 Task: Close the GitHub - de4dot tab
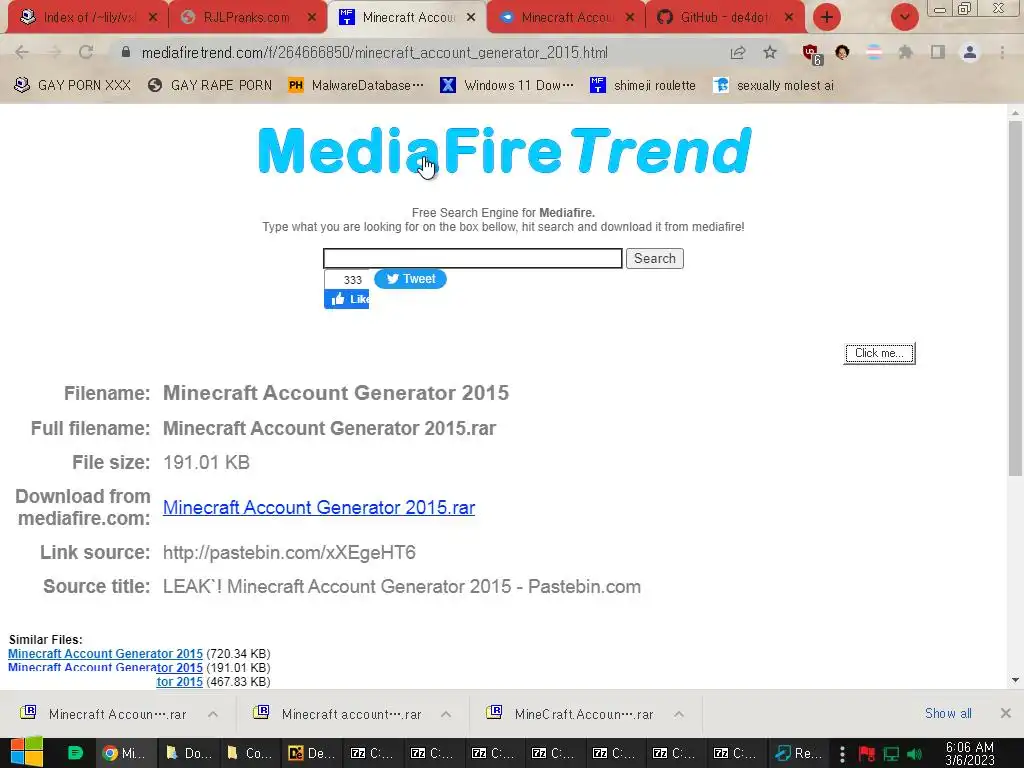[x=789, y=18]
